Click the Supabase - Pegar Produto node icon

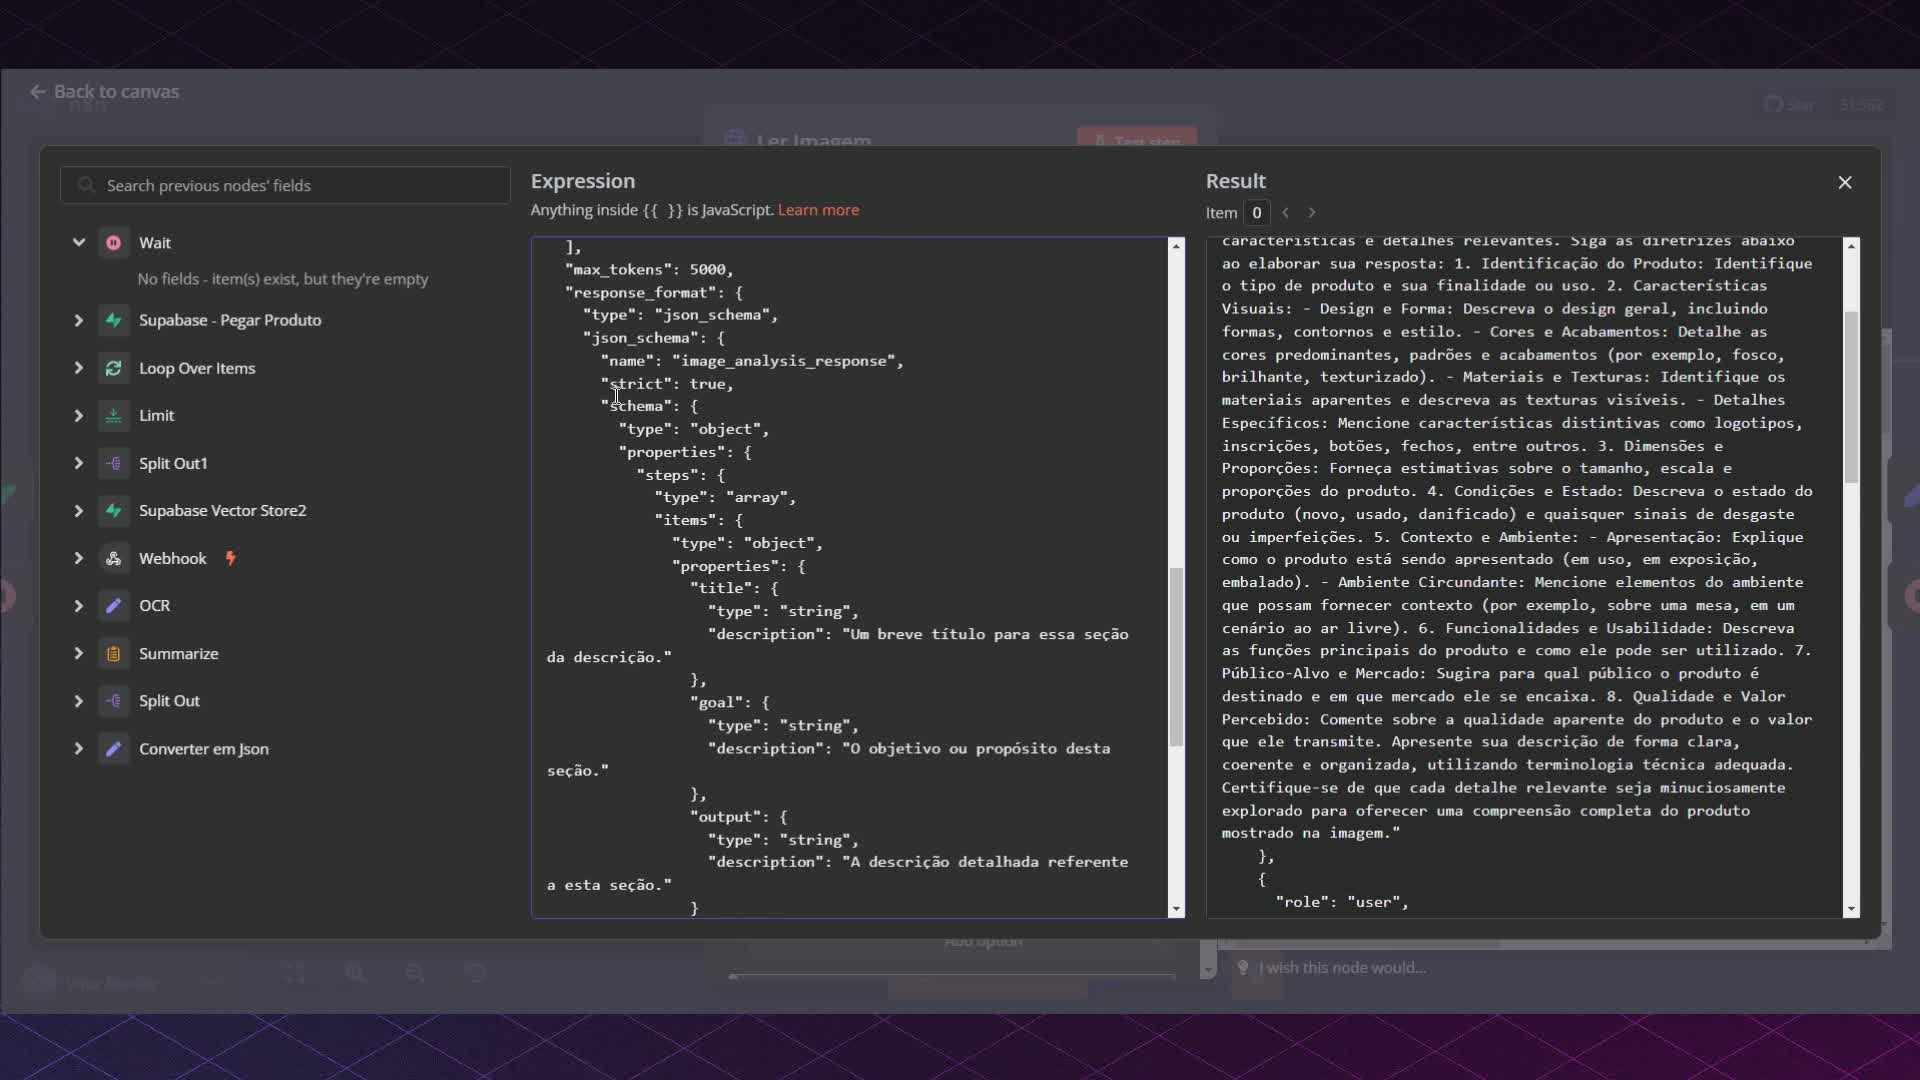[114, 320]
